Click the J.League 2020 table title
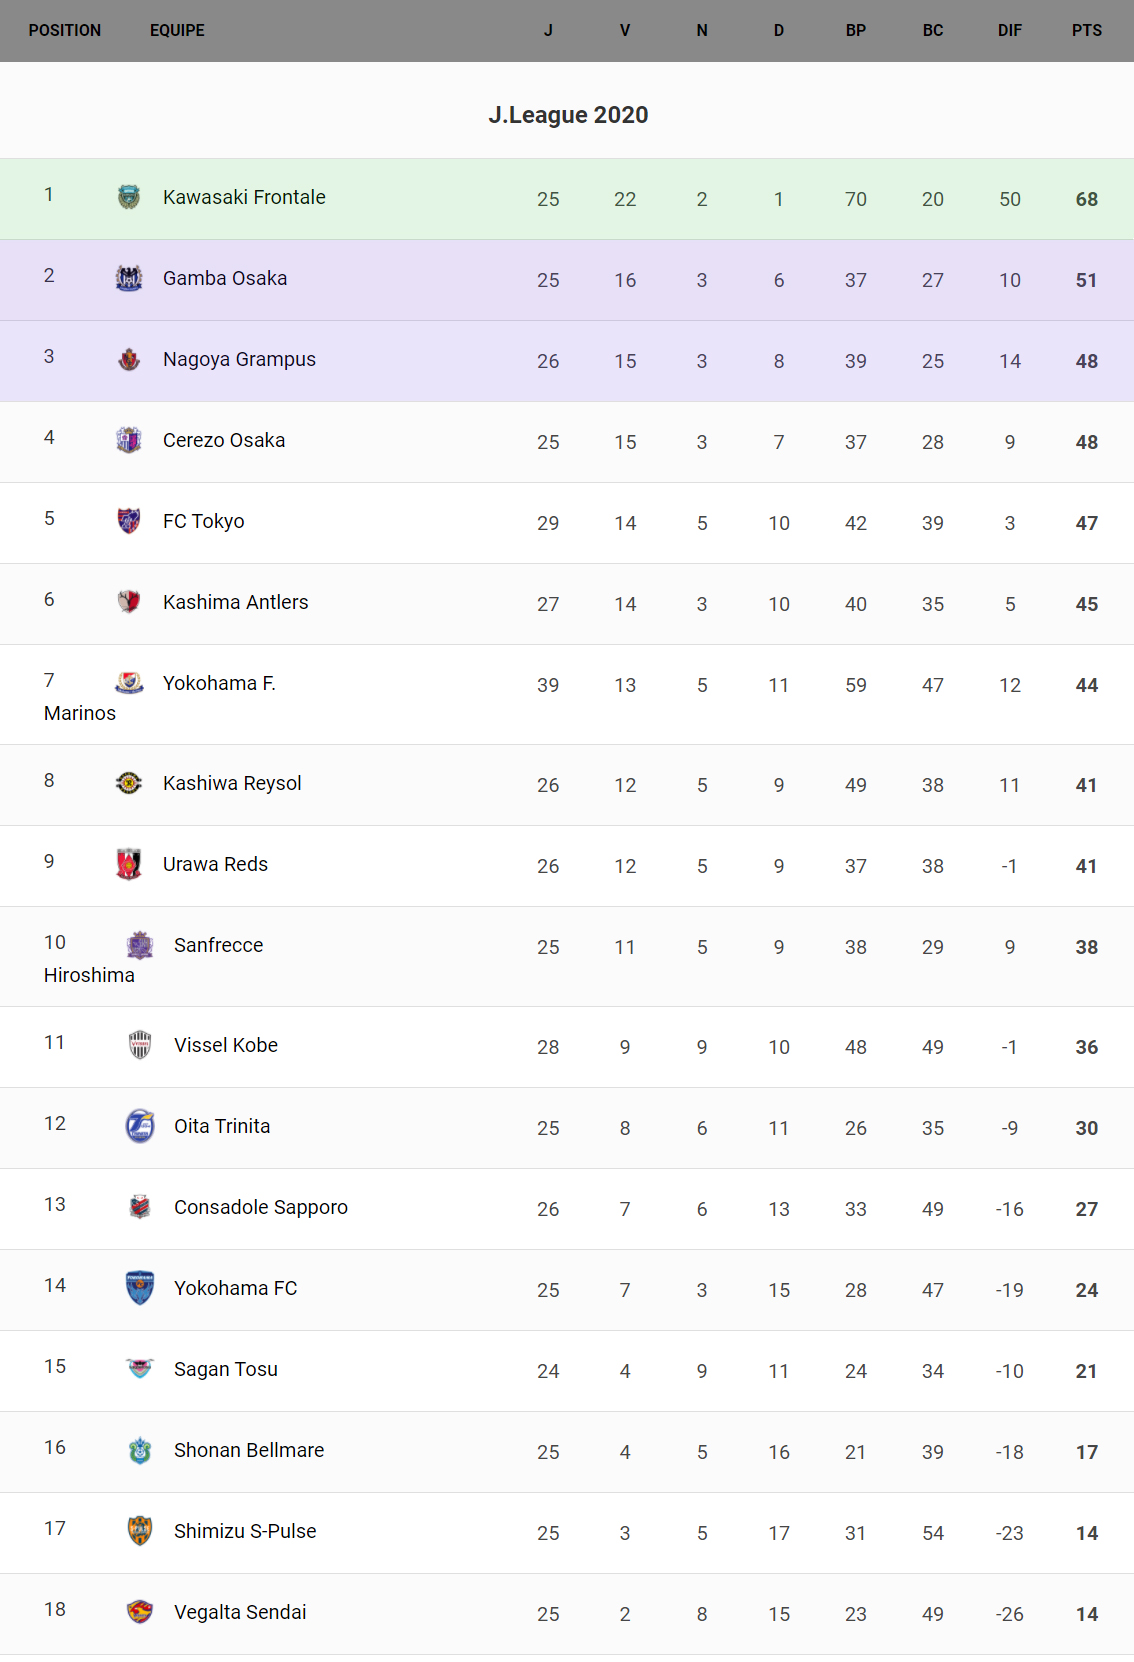Viewport: 1134px width, 1662px height. (568, 115)
